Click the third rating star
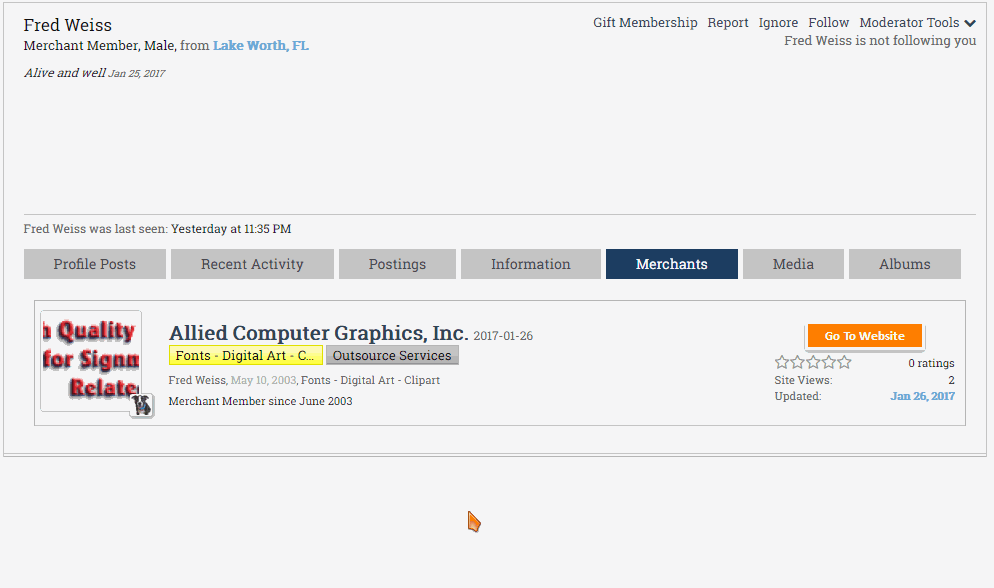994x588 pixels. [813, 362]
